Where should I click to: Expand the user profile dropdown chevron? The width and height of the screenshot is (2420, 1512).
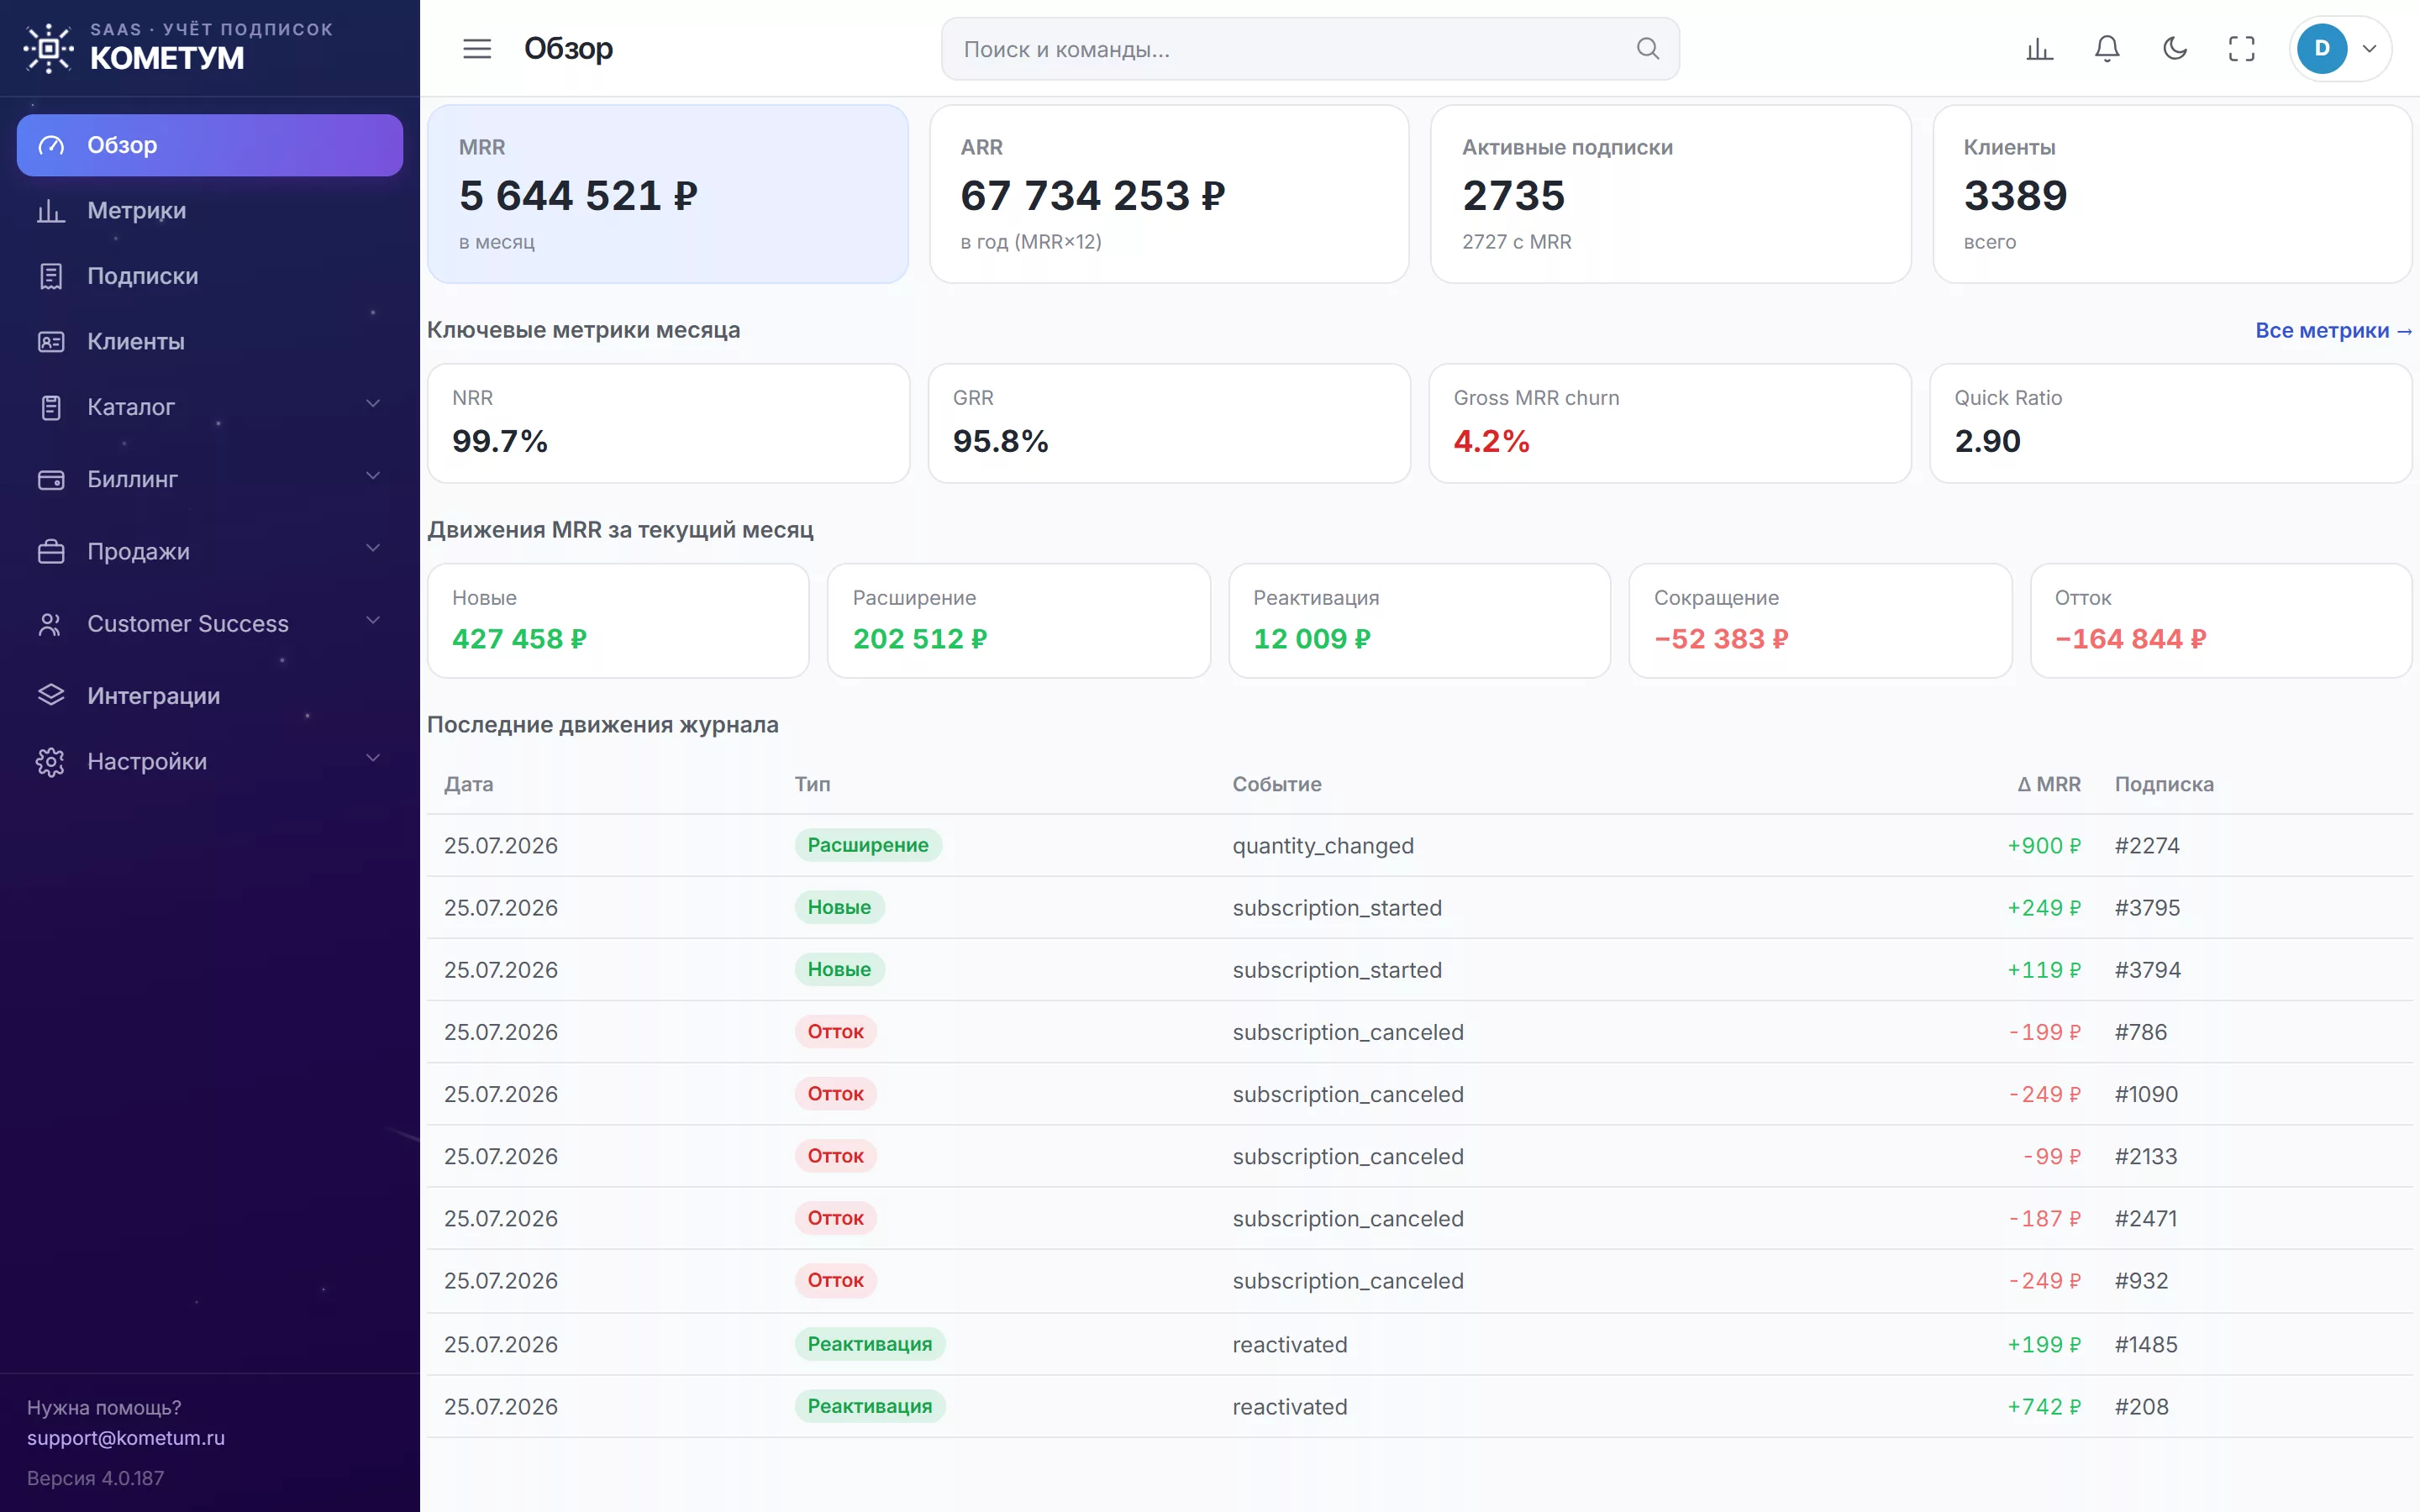tap(2369, 48)
